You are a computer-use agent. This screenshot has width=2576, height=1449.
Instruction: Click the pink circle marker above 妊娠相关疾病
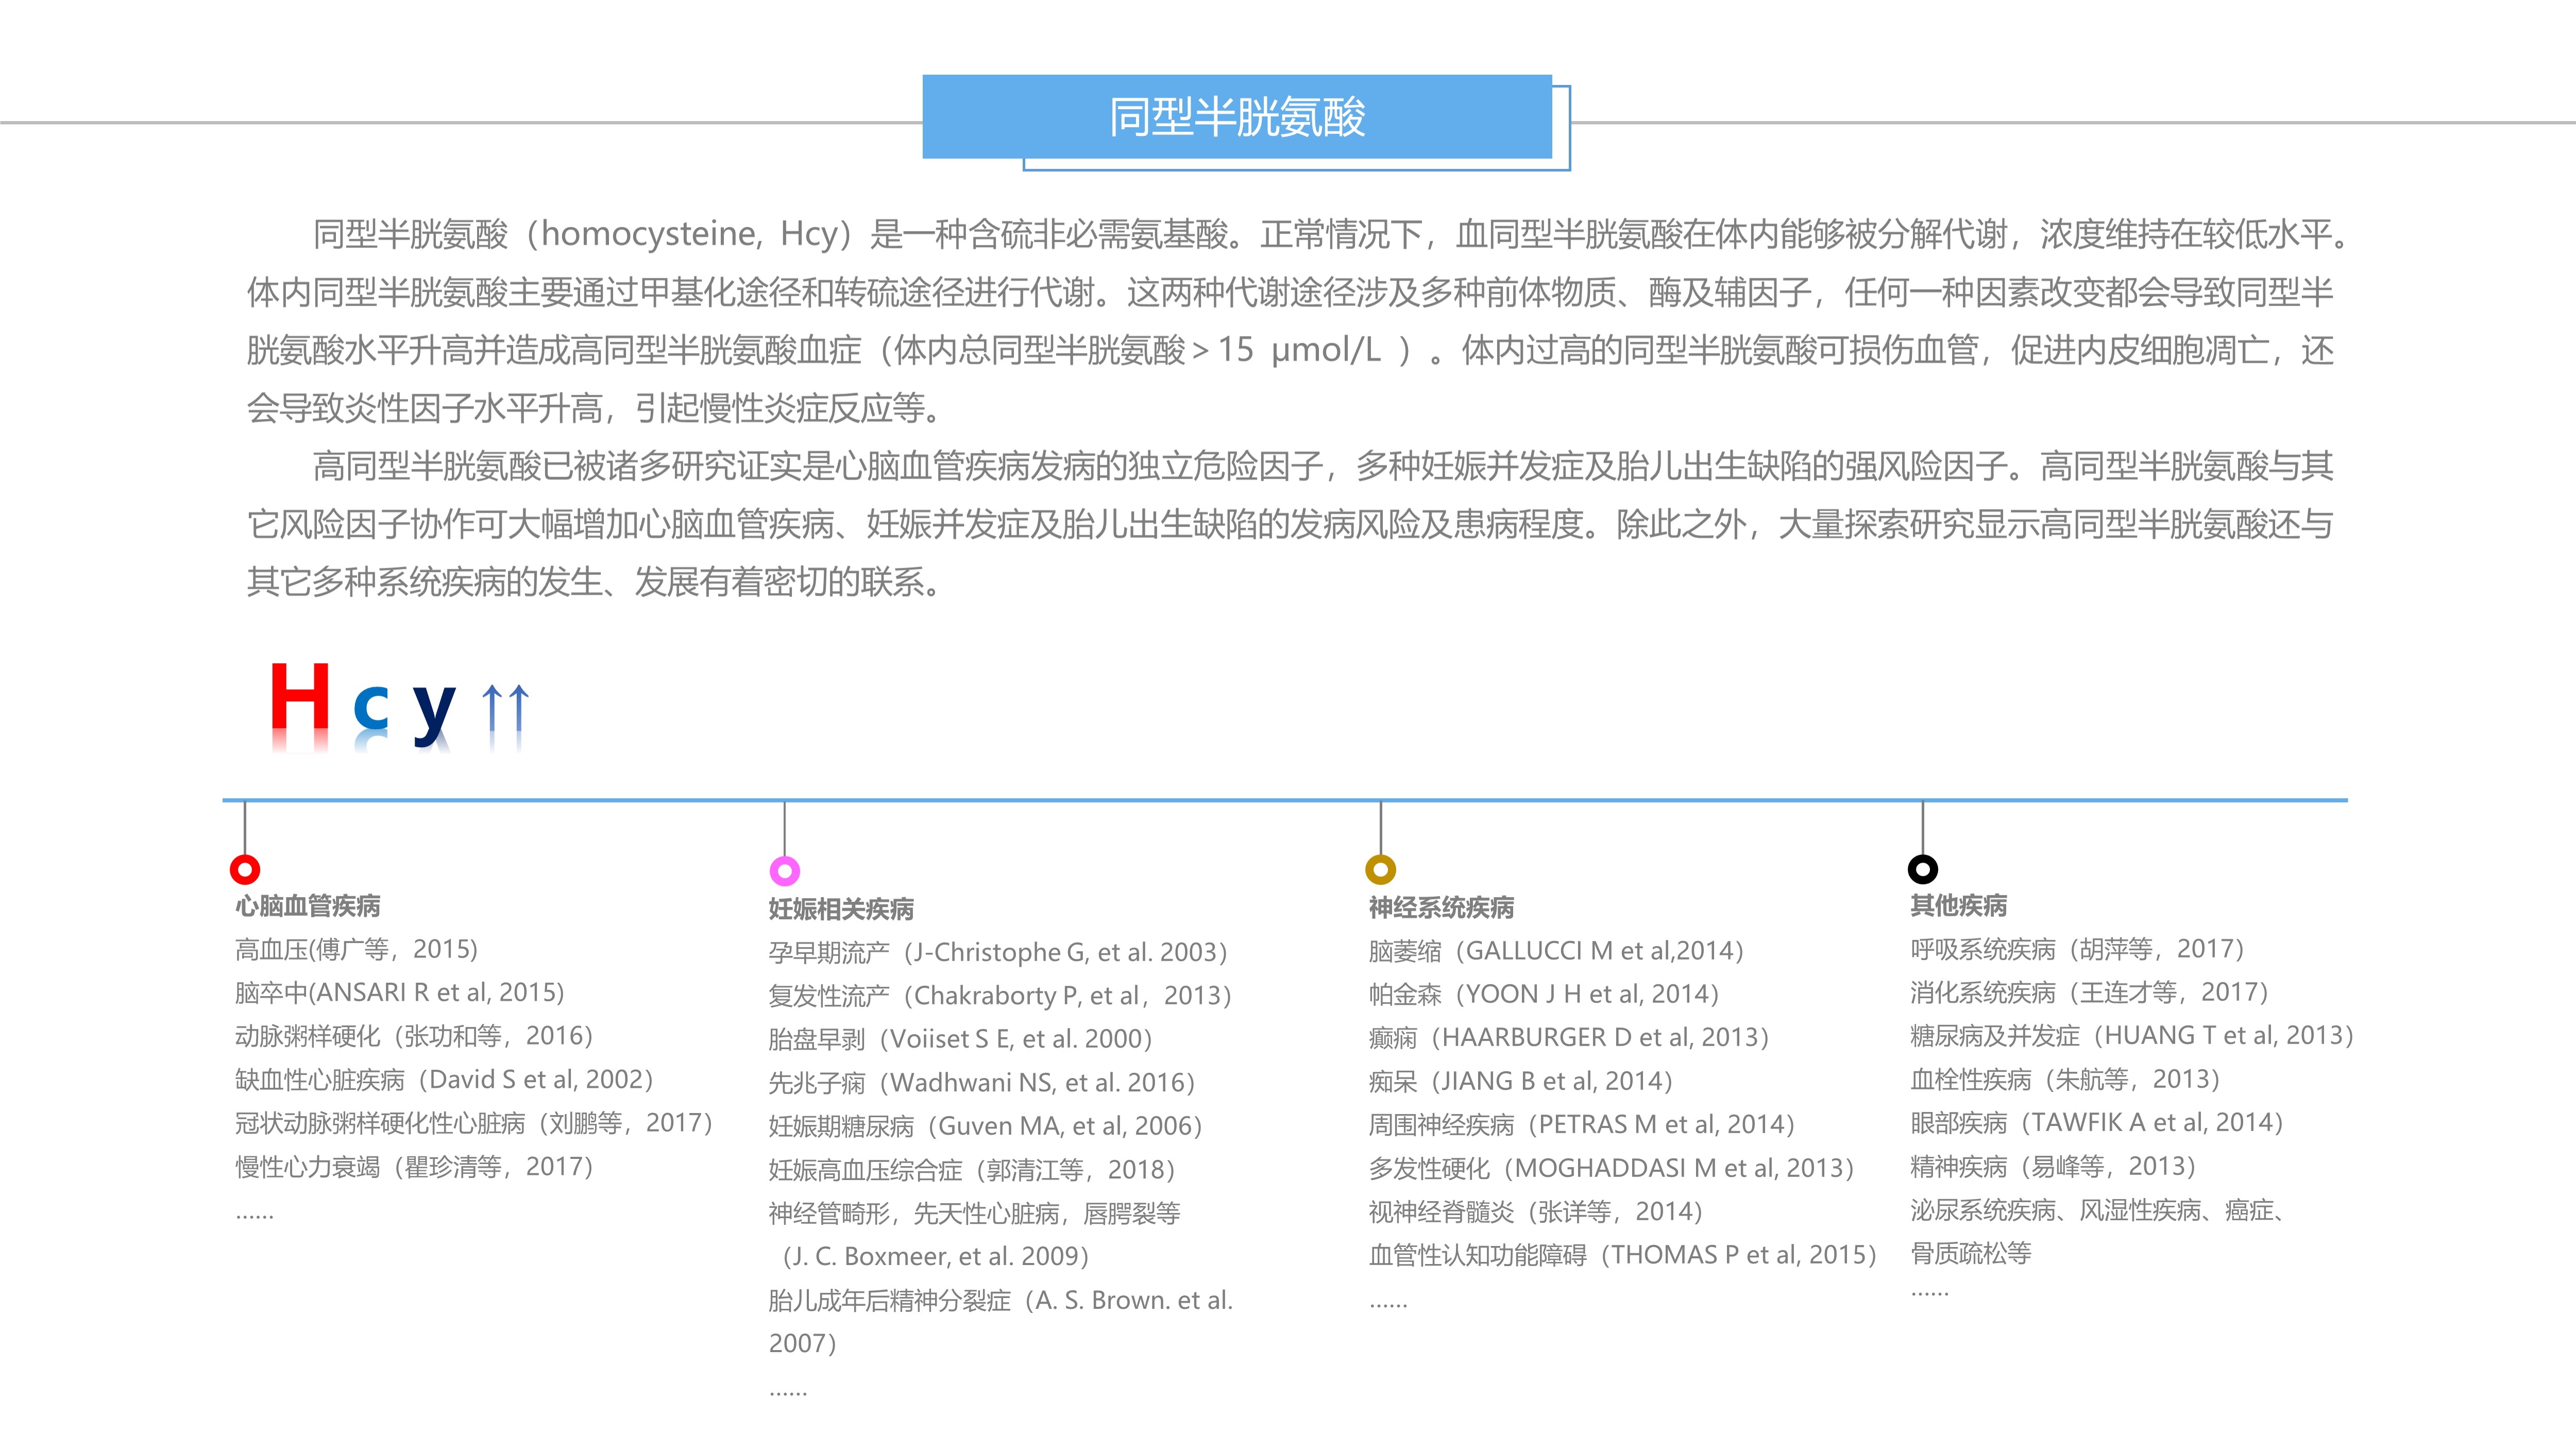tap(785, 871)
